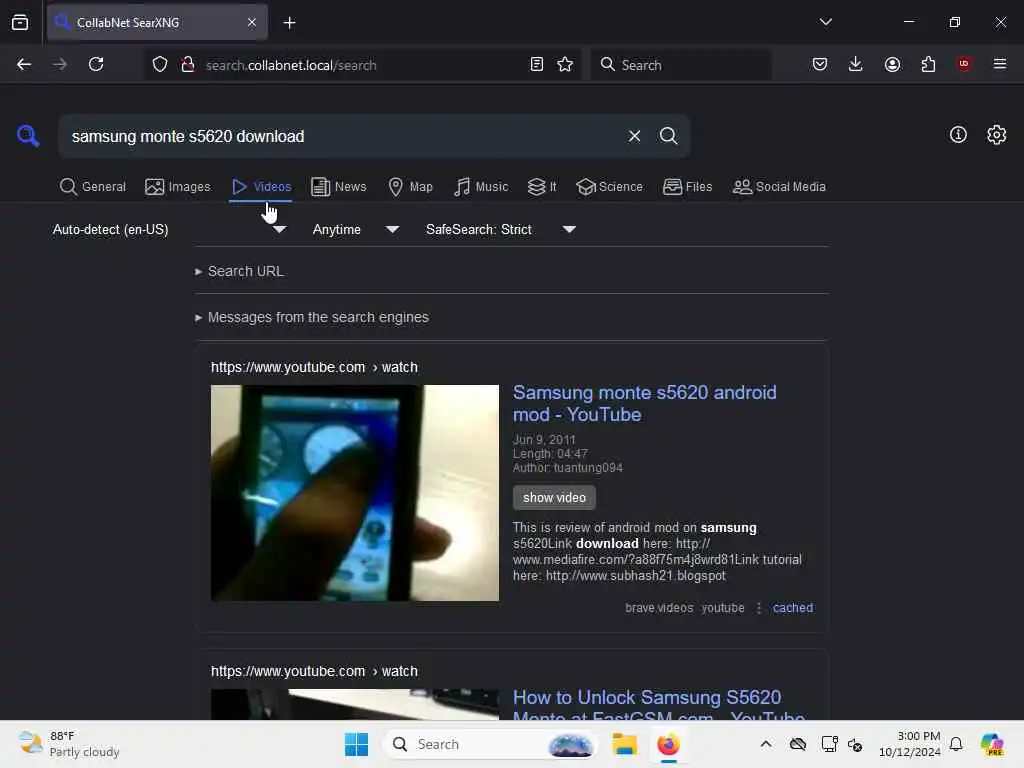The height and width of the screenshot is (768, 1024).
Task: Click the show video button
Action: [x=554, y=497]
